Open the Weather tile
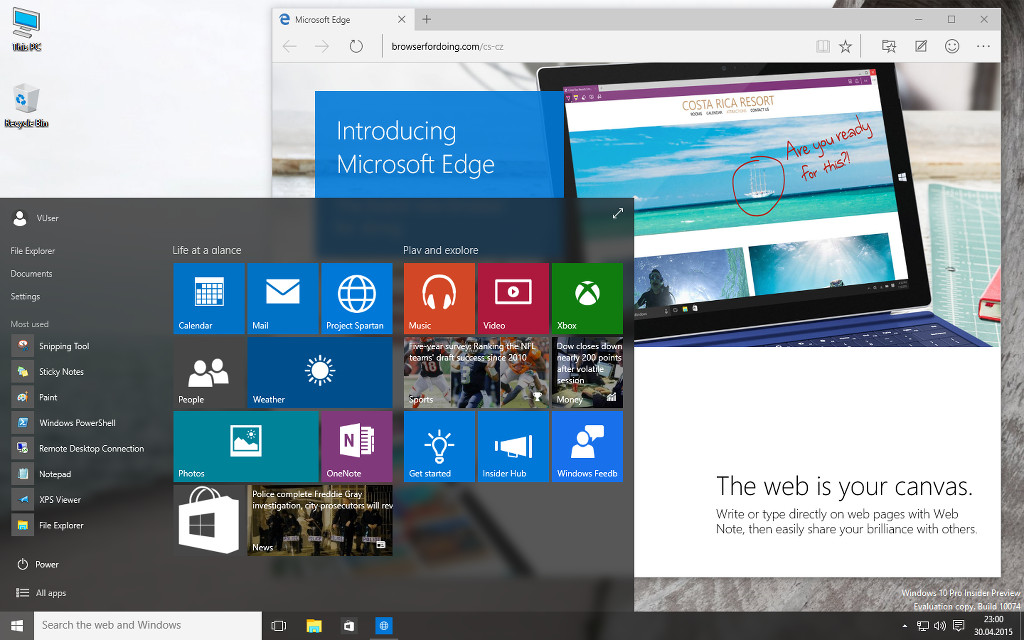Image resolution: width=1024 pixels, height=640 pixels. pyautogui.click(x=320, y=372)
